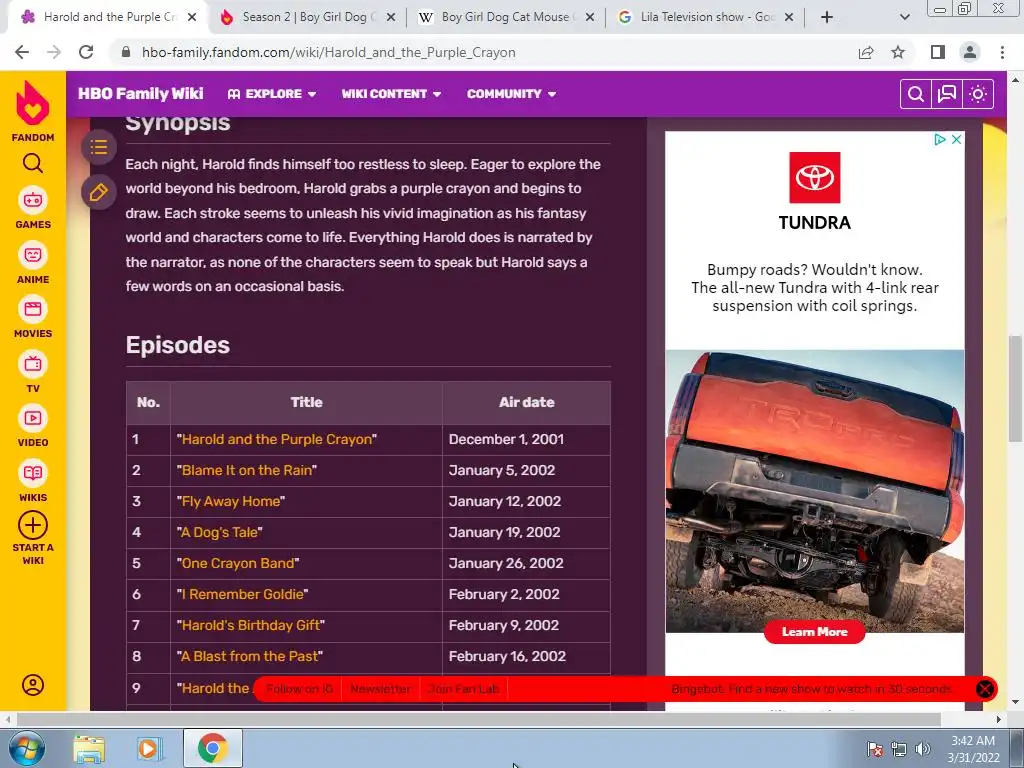Open episode "One Crayon Band" link
Screen dimensions: 1024x768
(238, 564)
